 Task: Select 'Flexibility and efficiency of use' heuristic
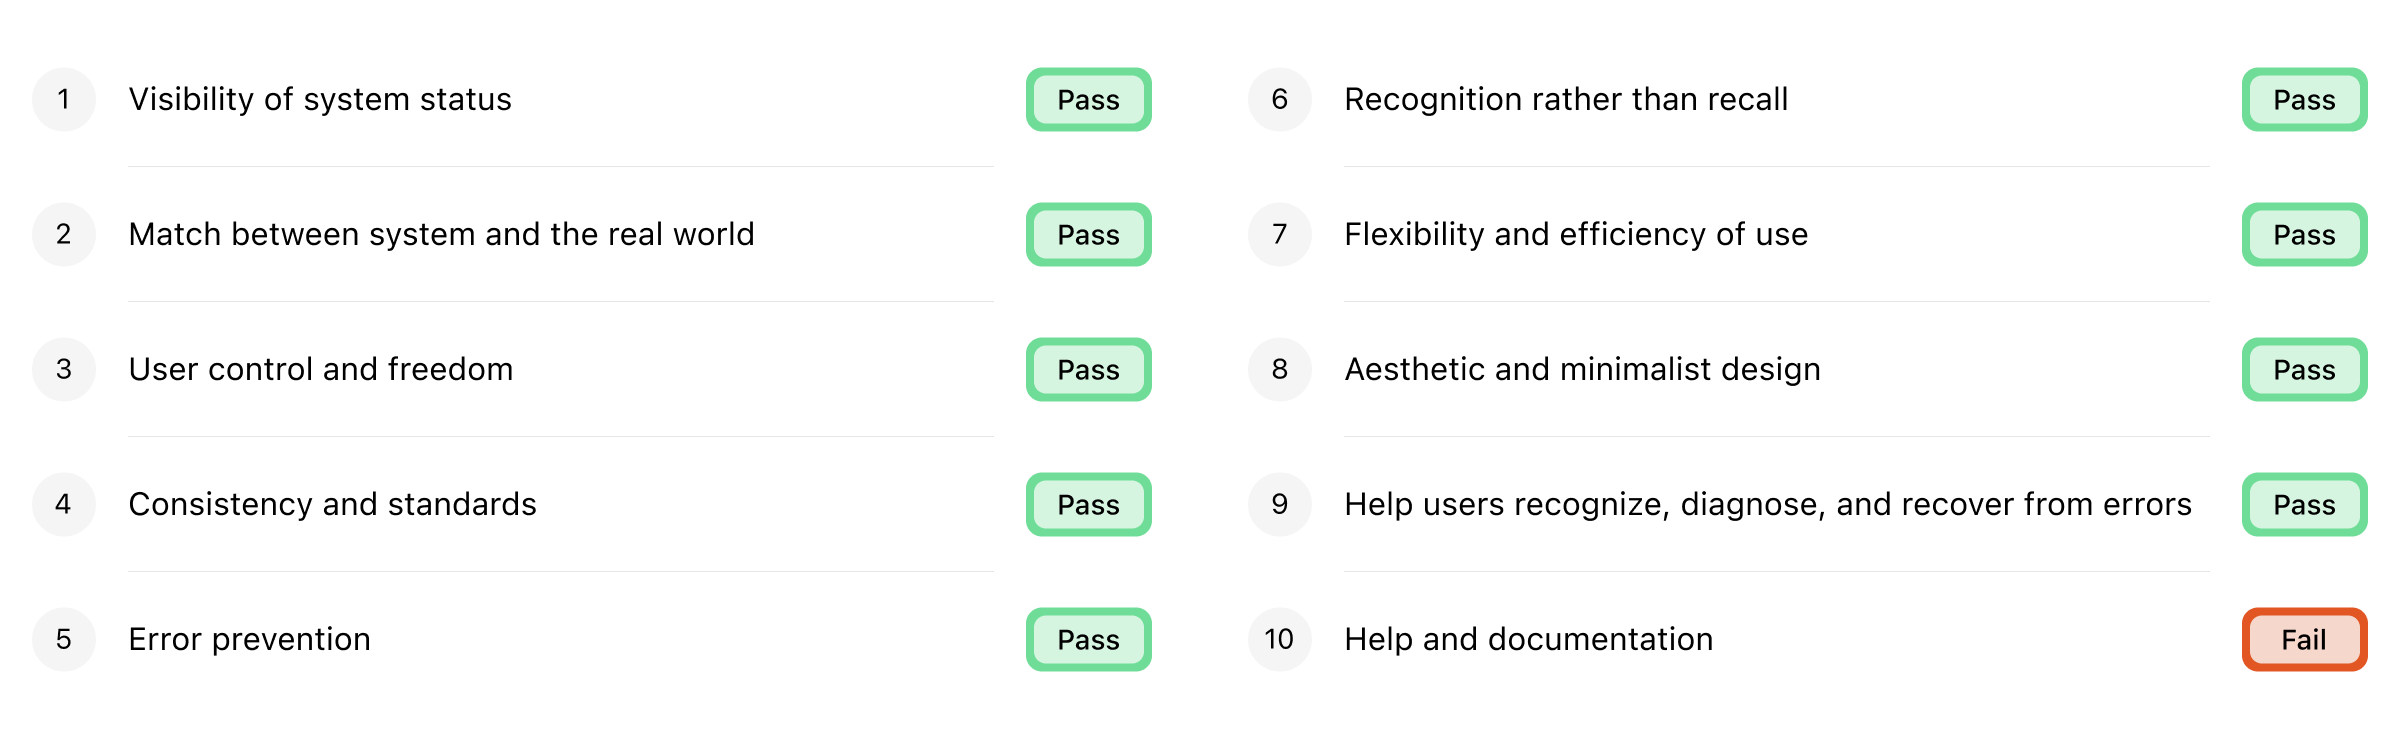click(x=1808, y=235)
